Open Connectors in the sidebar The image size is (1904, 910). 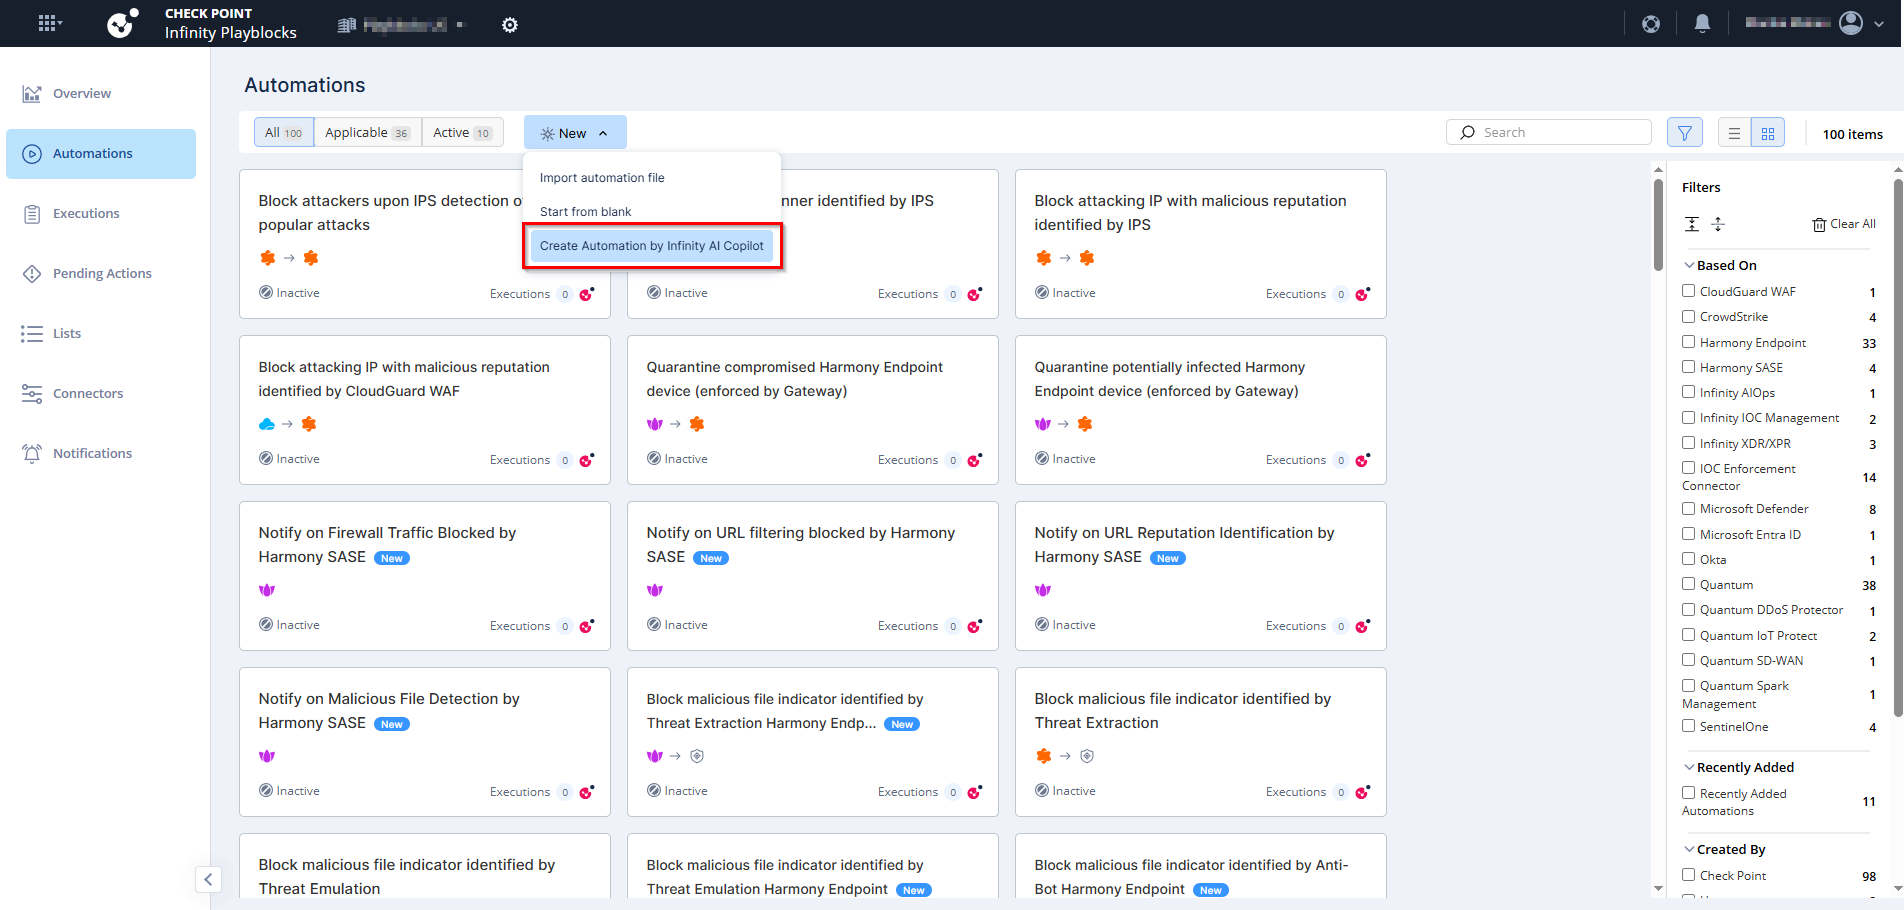[x=101, y=394]
